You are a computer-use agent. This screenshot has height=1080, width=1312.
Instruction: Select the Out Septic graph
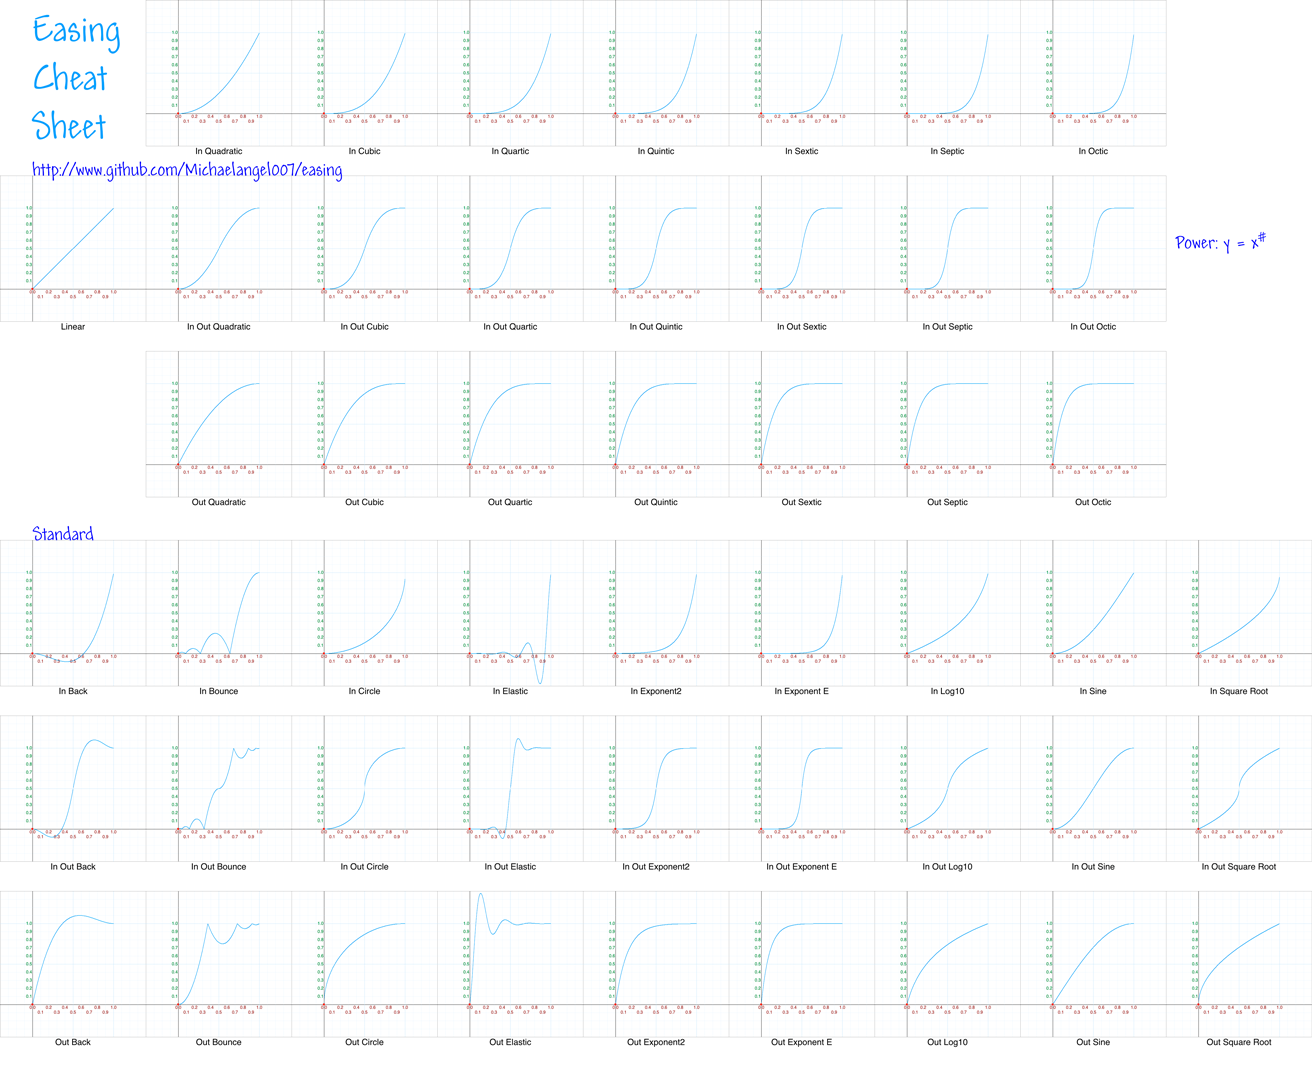[x=948, y=424]
